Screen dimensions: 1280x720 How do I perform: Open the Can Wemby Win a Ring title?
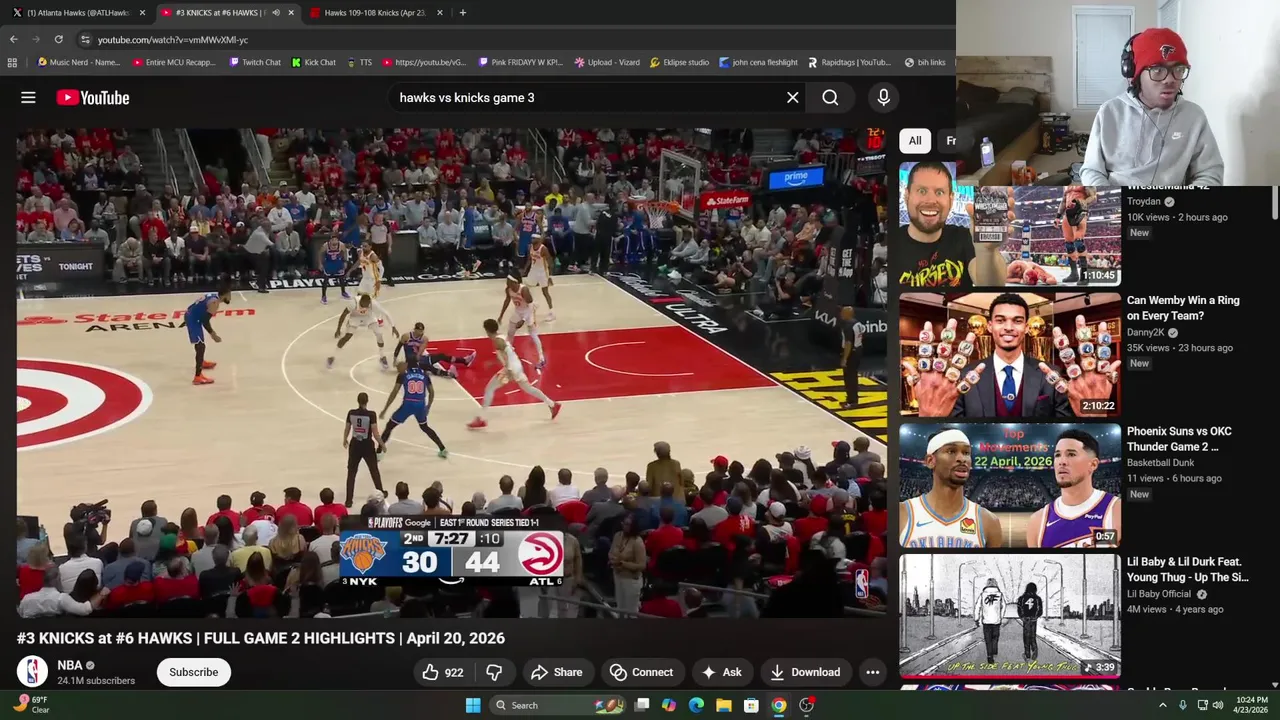(x=1183, y=308)
